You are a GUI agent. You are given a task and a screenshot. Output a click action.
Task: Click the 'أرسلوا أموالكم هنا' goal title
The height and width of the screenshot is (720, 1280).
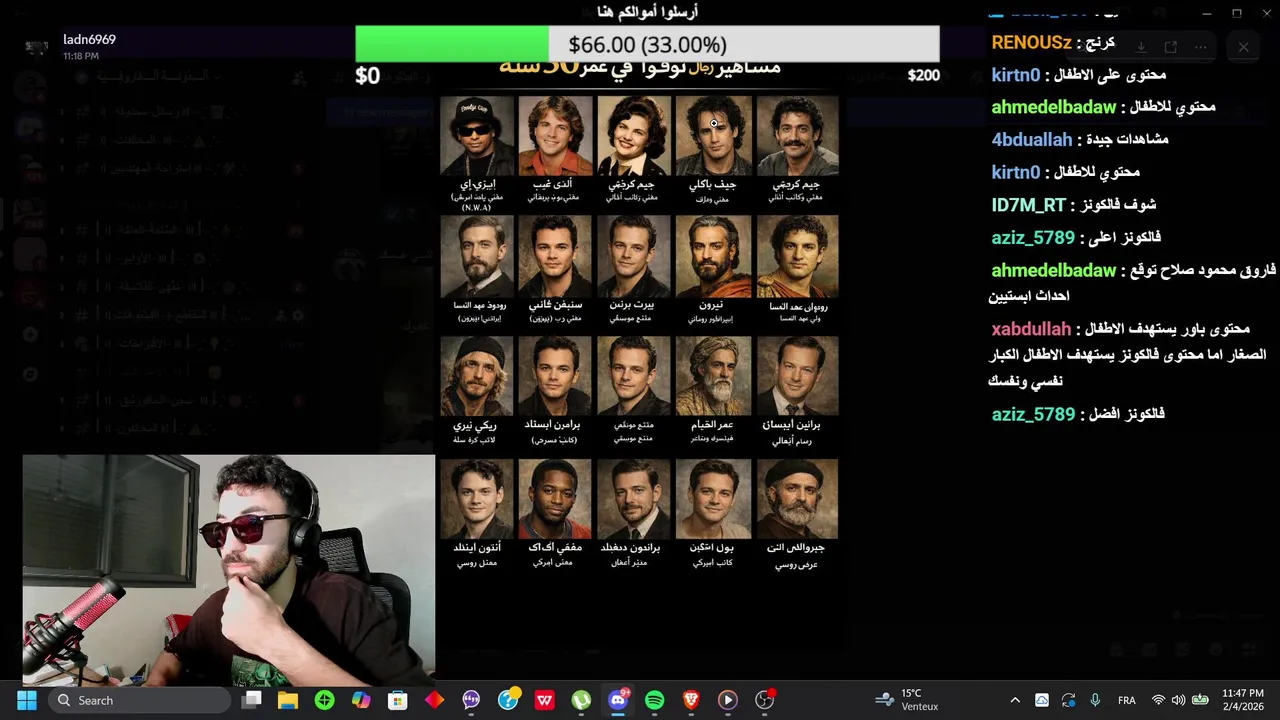point(647,12)
